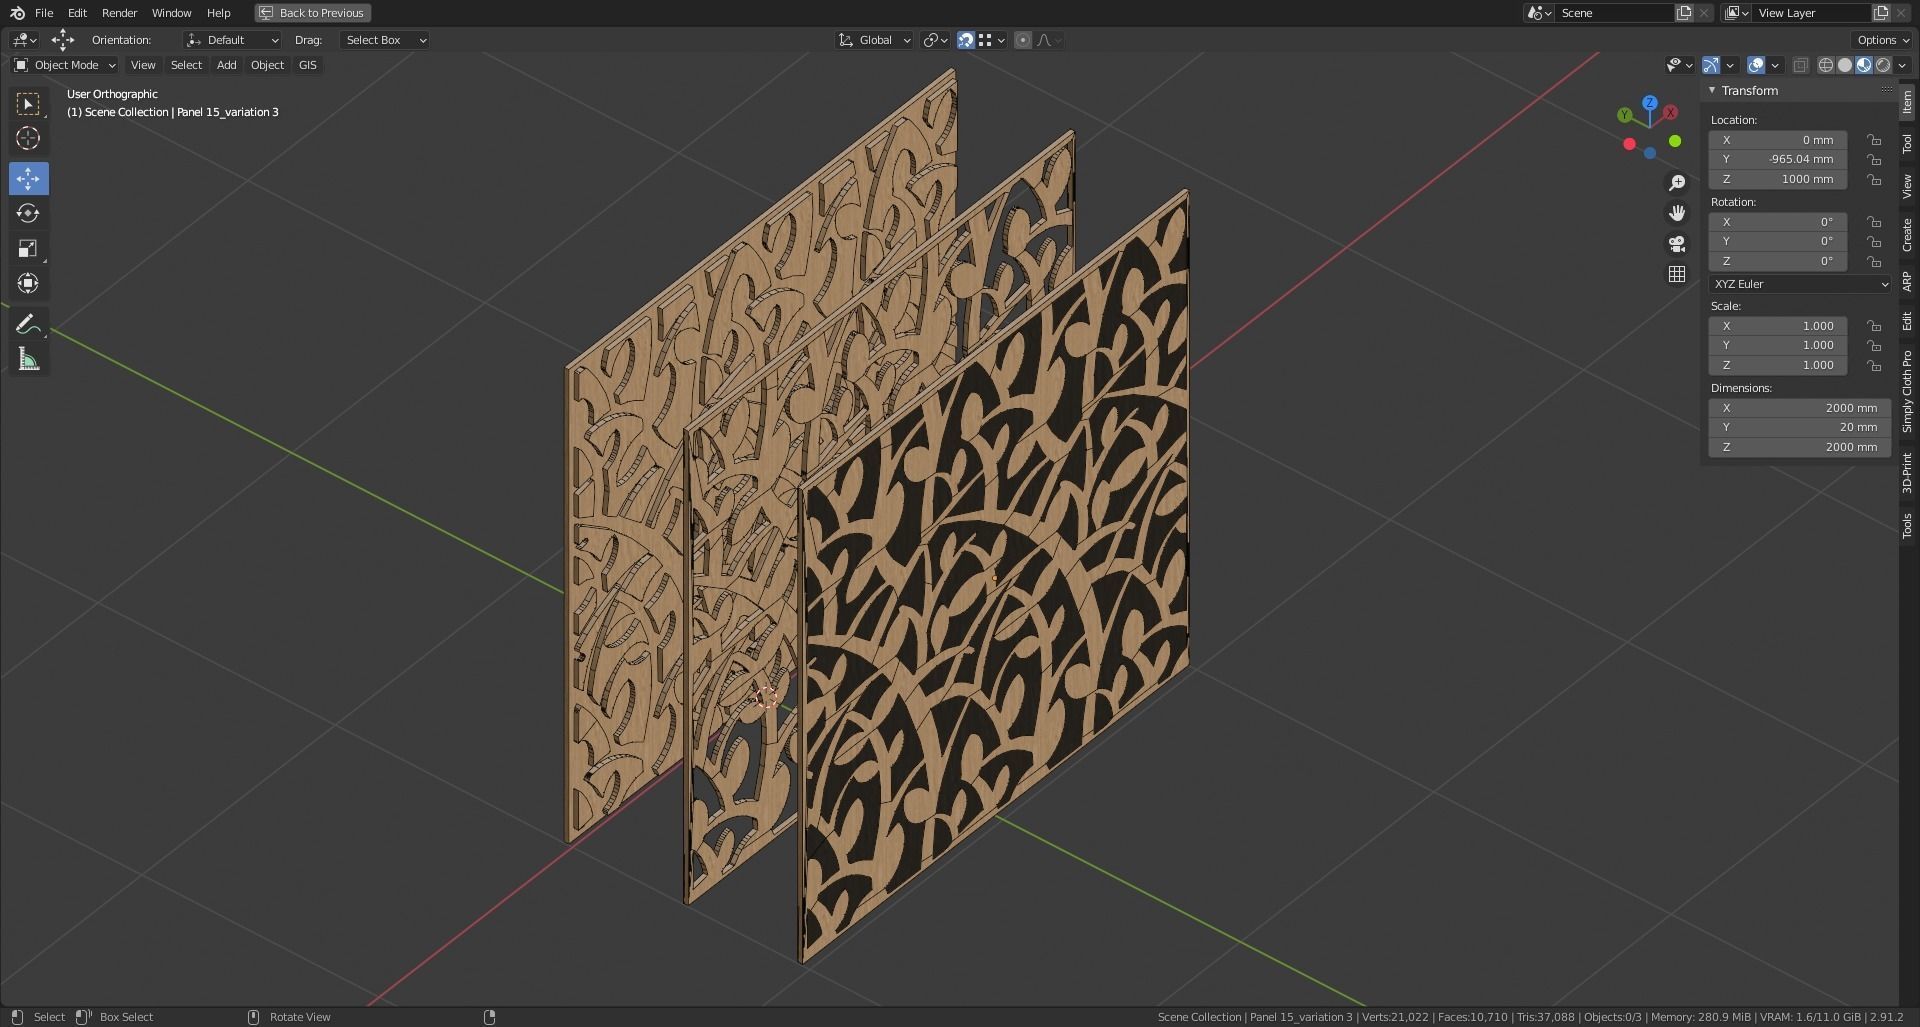Image resolution: width=1920 pixels, height=1027 pixels.
Task: Switch to Material Preview shading
Action: pyautogui.click(x=1864, y=65)
